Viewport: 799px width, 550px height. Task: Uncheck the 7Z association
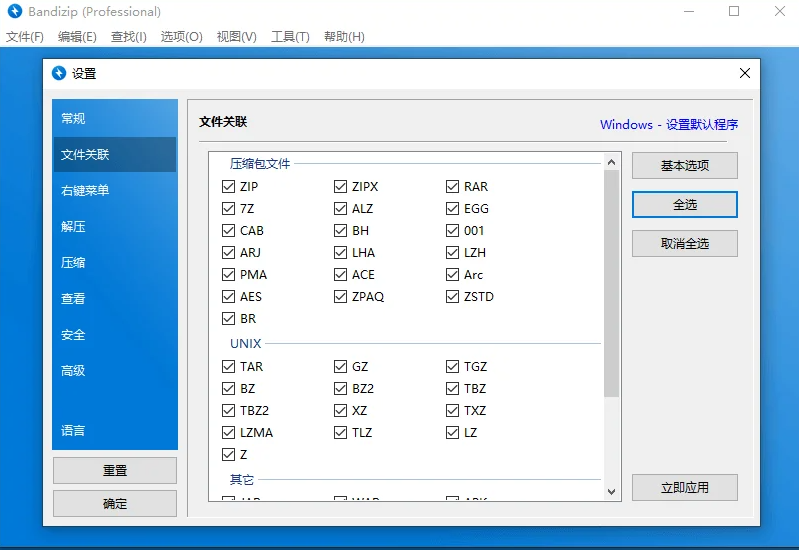tap(228, 208)
